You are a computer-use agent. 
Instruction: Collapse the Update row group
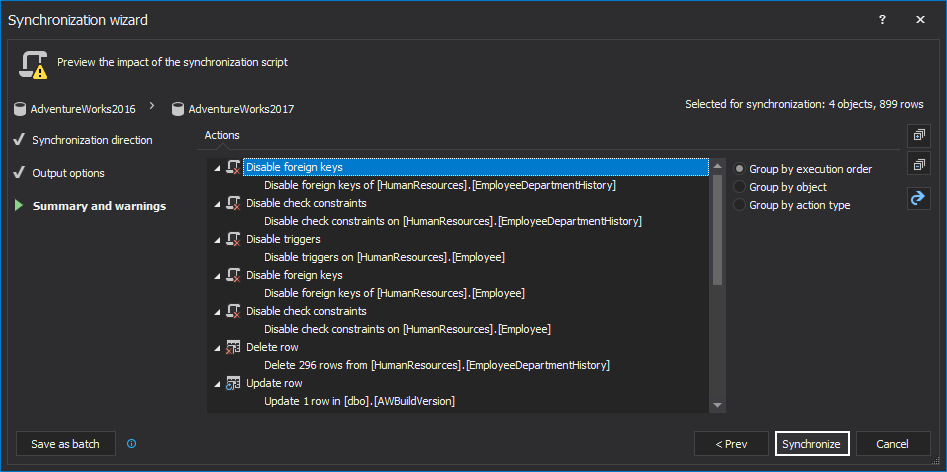[x=218, y=384]
